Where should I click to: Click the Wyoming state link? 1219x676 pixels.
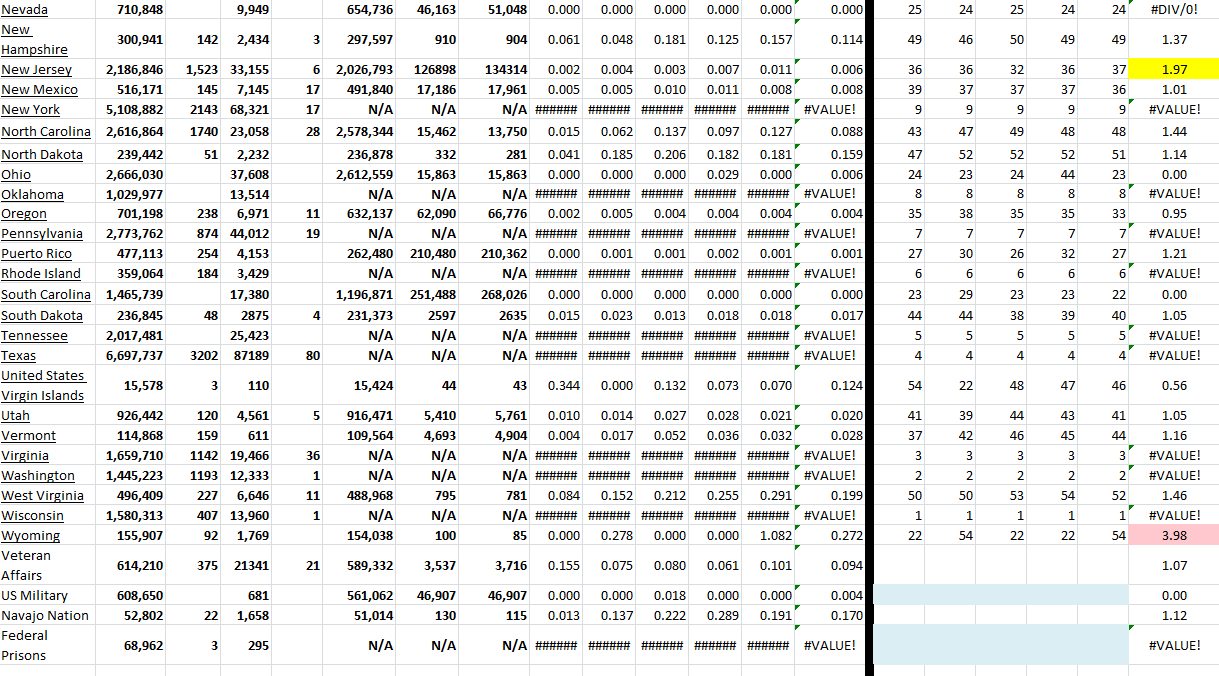click(30, 536)
